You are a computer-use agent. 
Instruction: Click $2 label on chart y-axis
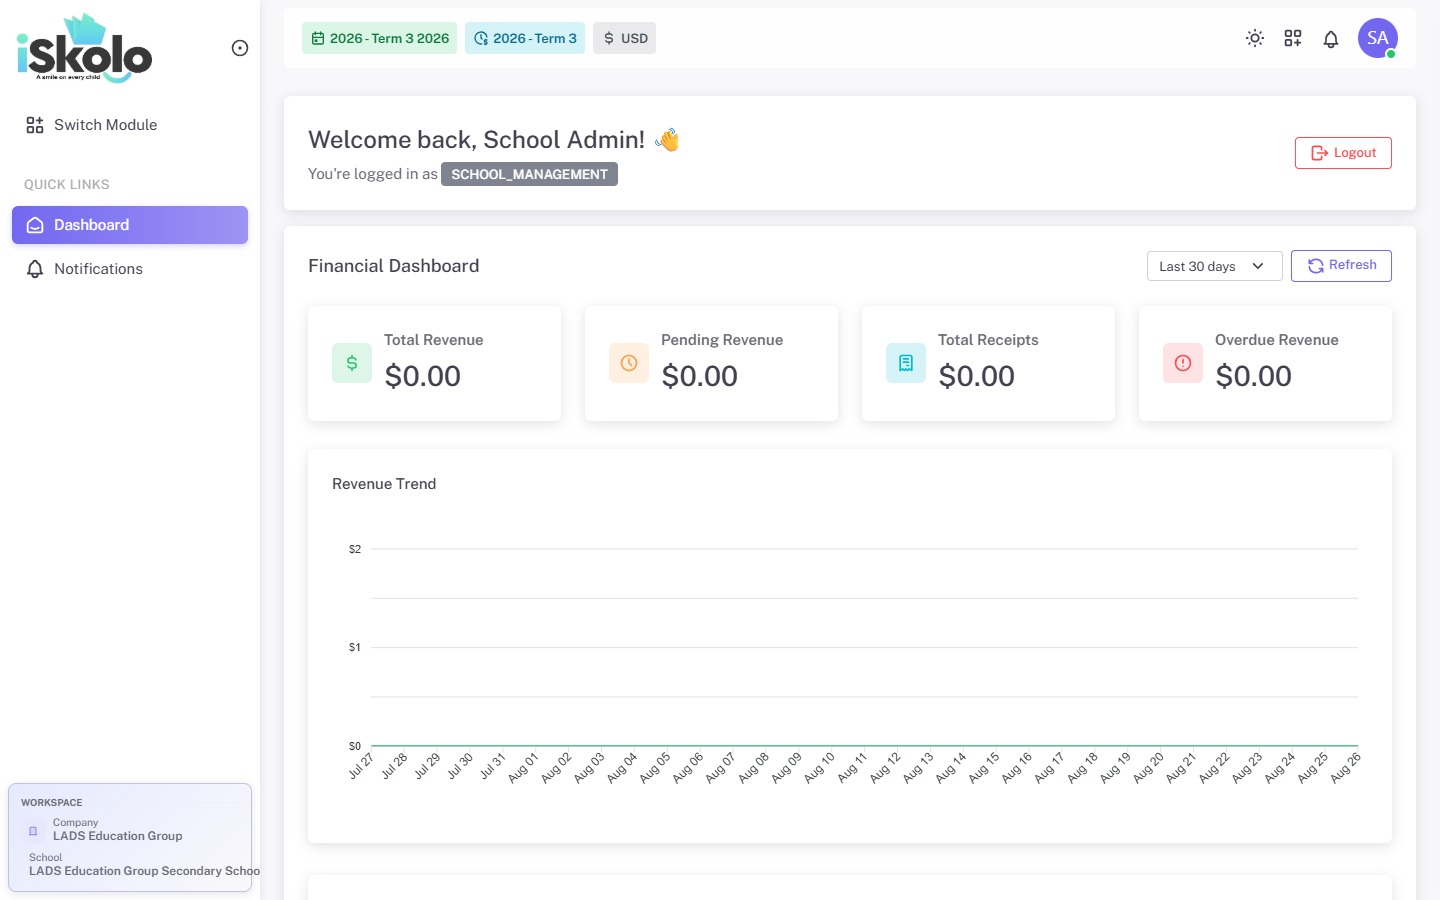(355, 549)
